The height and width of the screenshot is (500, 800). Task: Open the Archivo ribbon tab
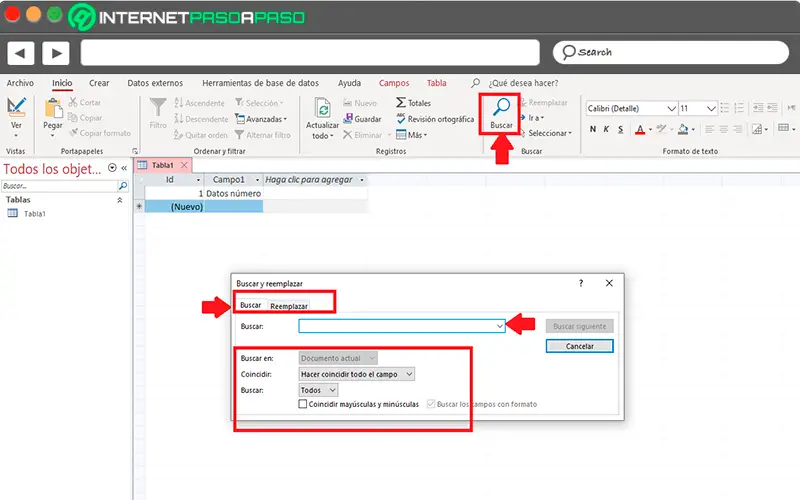[x=20, y=83]
